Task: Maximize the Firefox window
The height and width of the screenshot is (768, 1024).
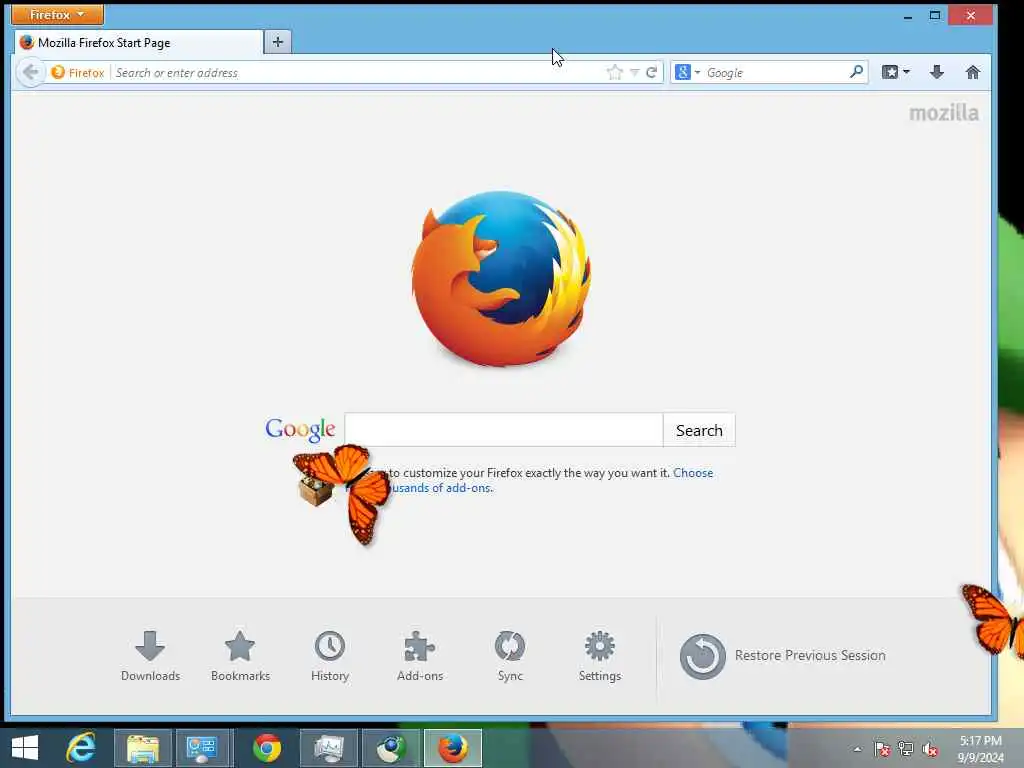Action: (x=935, y=15)
